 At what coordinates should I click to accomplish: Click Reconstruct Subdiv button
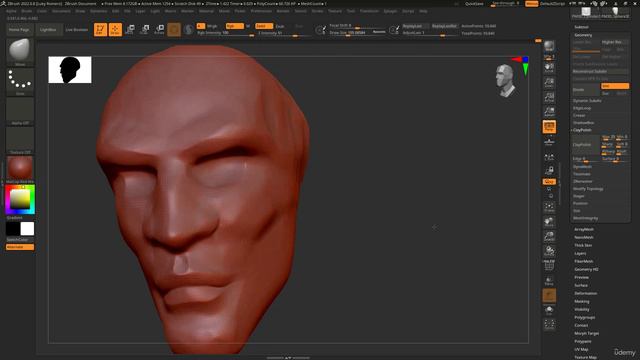(x=600, y=71)
